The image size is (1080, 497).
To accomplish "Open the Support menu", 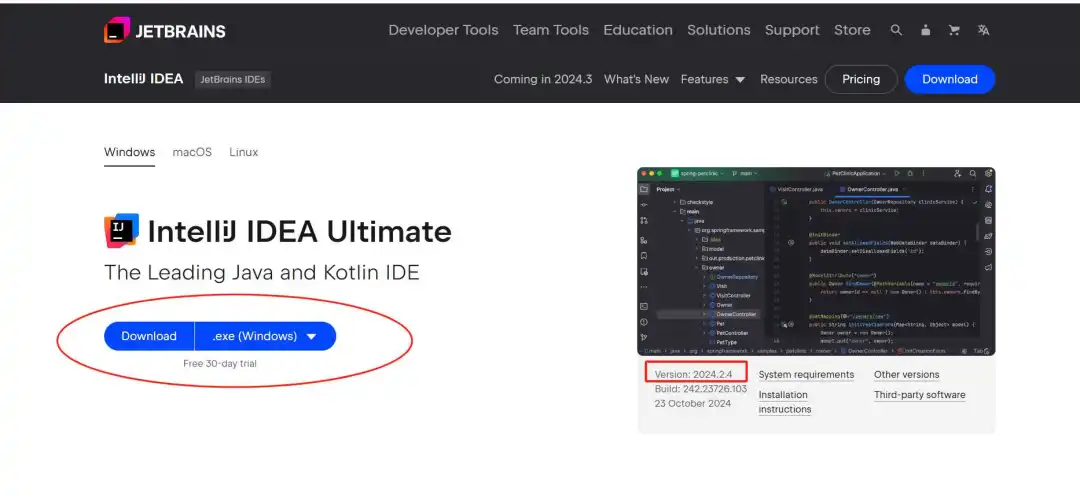I will click(792, 30).
